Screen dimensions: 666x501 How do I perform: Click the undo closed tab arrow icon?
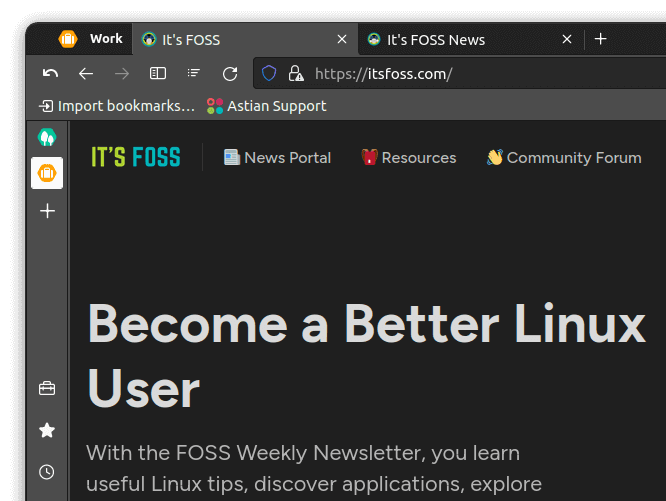point(50,73)
